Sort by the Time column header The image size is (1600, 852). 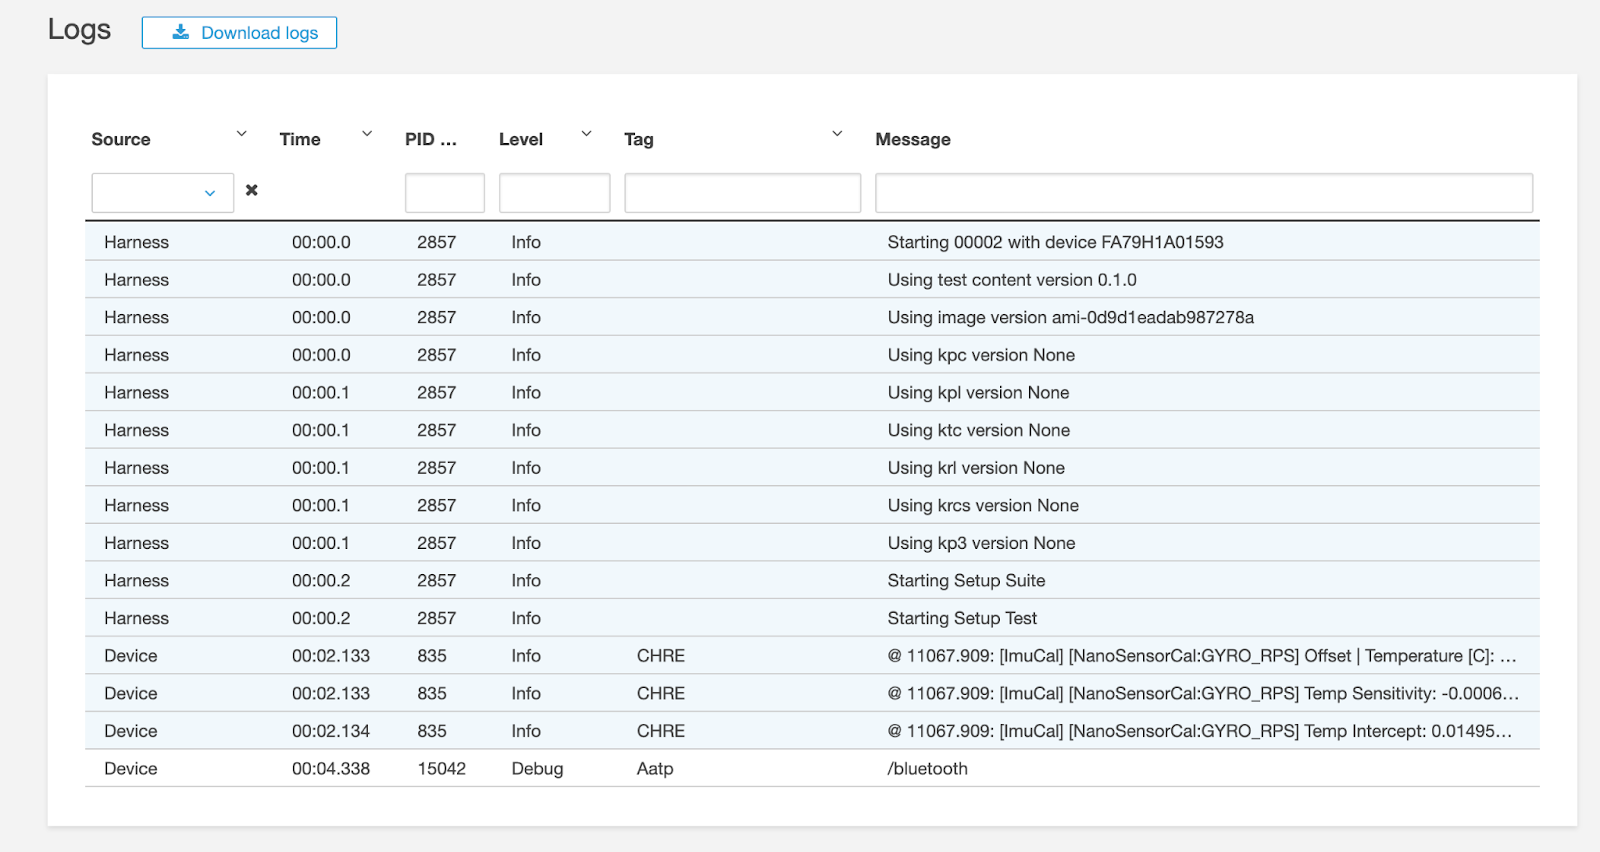pyautogui.click(x=300, y=140)
